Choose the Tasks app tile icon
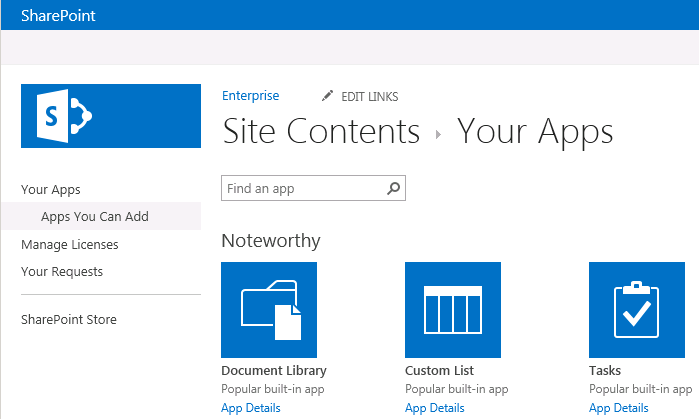Viewport: 699px width, 419px height. pyautogui.click(x=636, y=310)
